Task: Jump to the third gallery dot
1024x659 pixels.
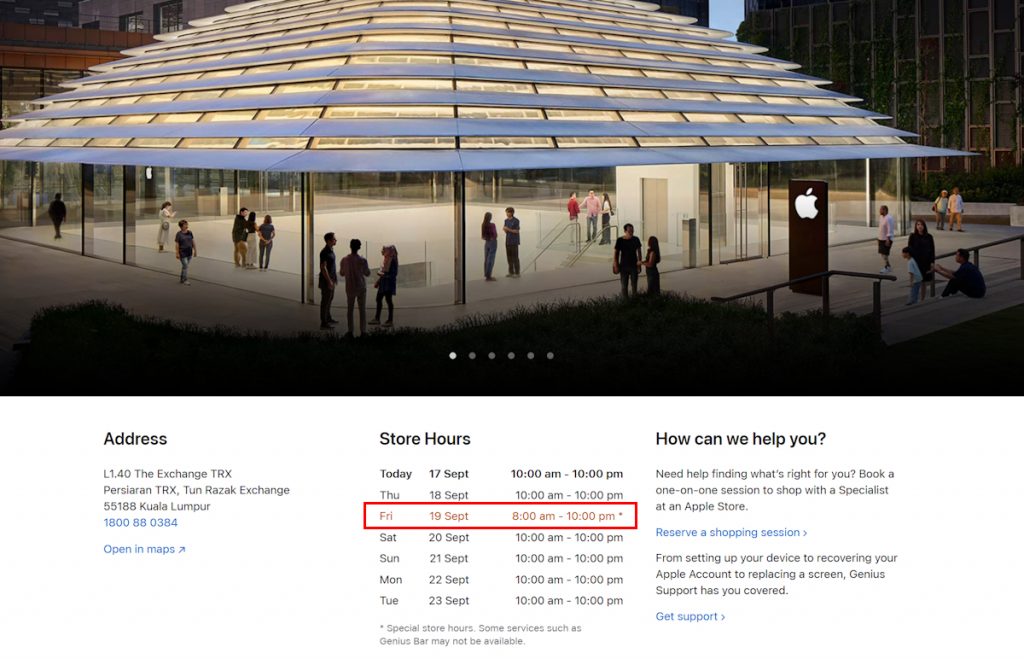Action: (x=492, y=355)
